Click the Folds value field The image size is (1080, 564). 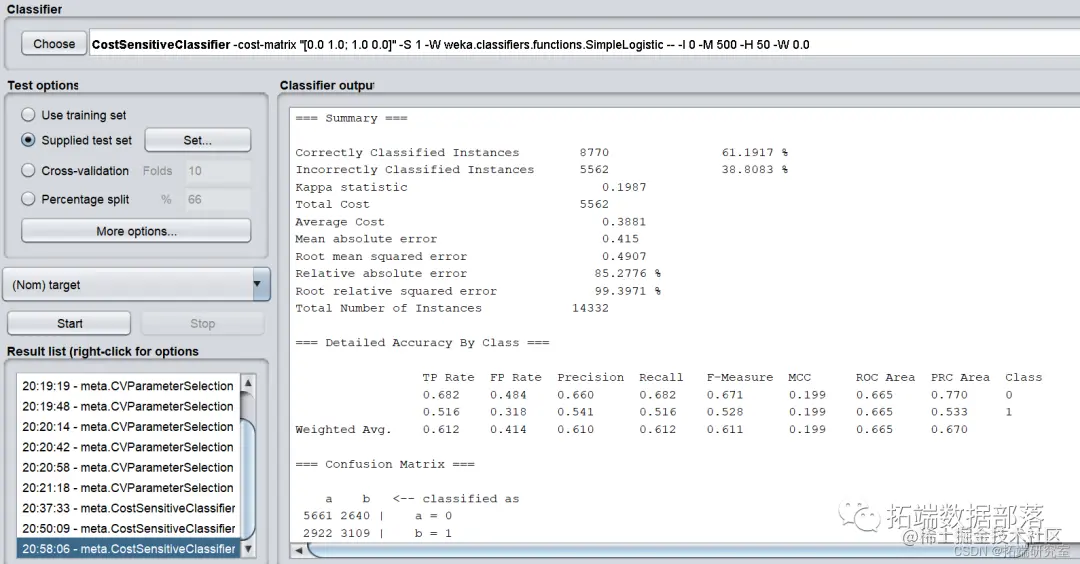click(218, 171)
